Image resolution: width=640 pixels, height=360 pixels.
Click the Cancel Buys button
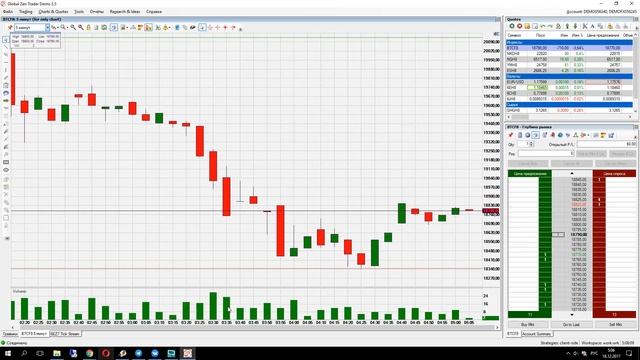528,164
